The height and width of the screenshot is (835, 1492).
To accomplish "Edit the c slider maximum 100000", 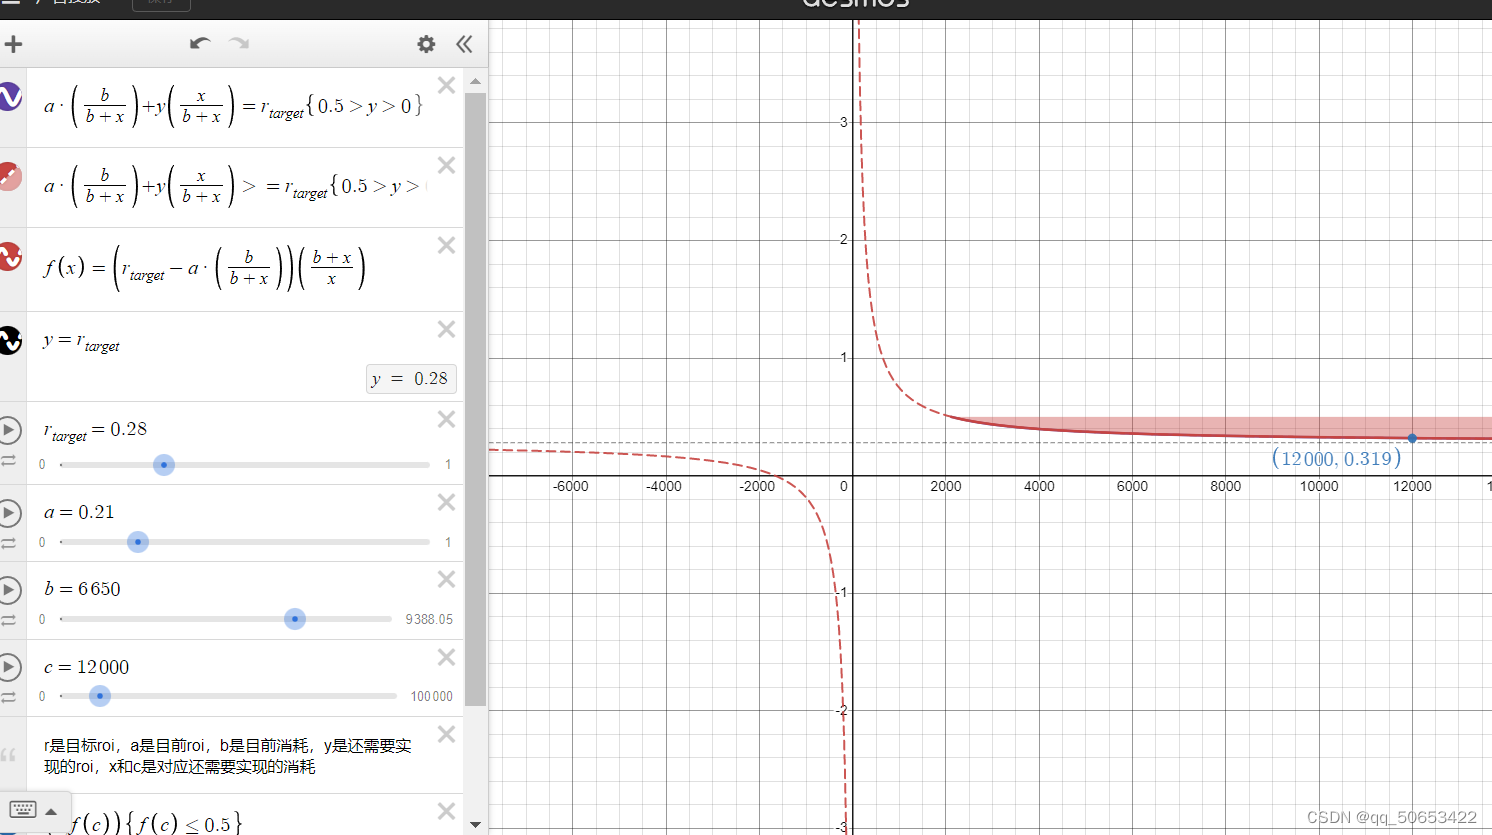I will pos(432,697).
